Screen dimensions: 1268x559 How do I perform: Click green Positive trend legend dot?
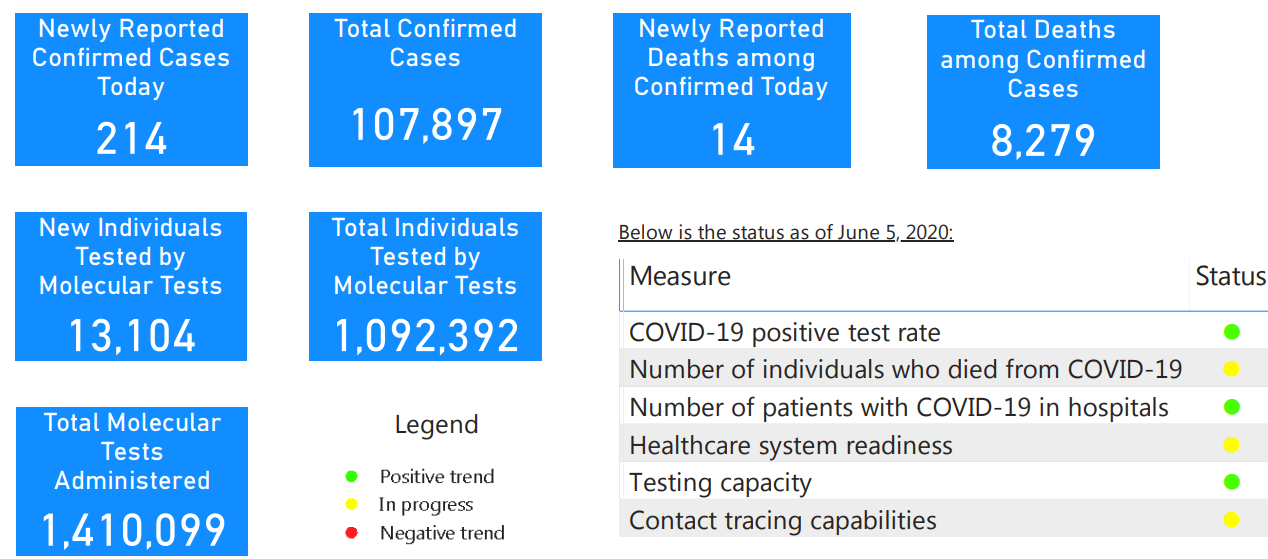(351, 477)
